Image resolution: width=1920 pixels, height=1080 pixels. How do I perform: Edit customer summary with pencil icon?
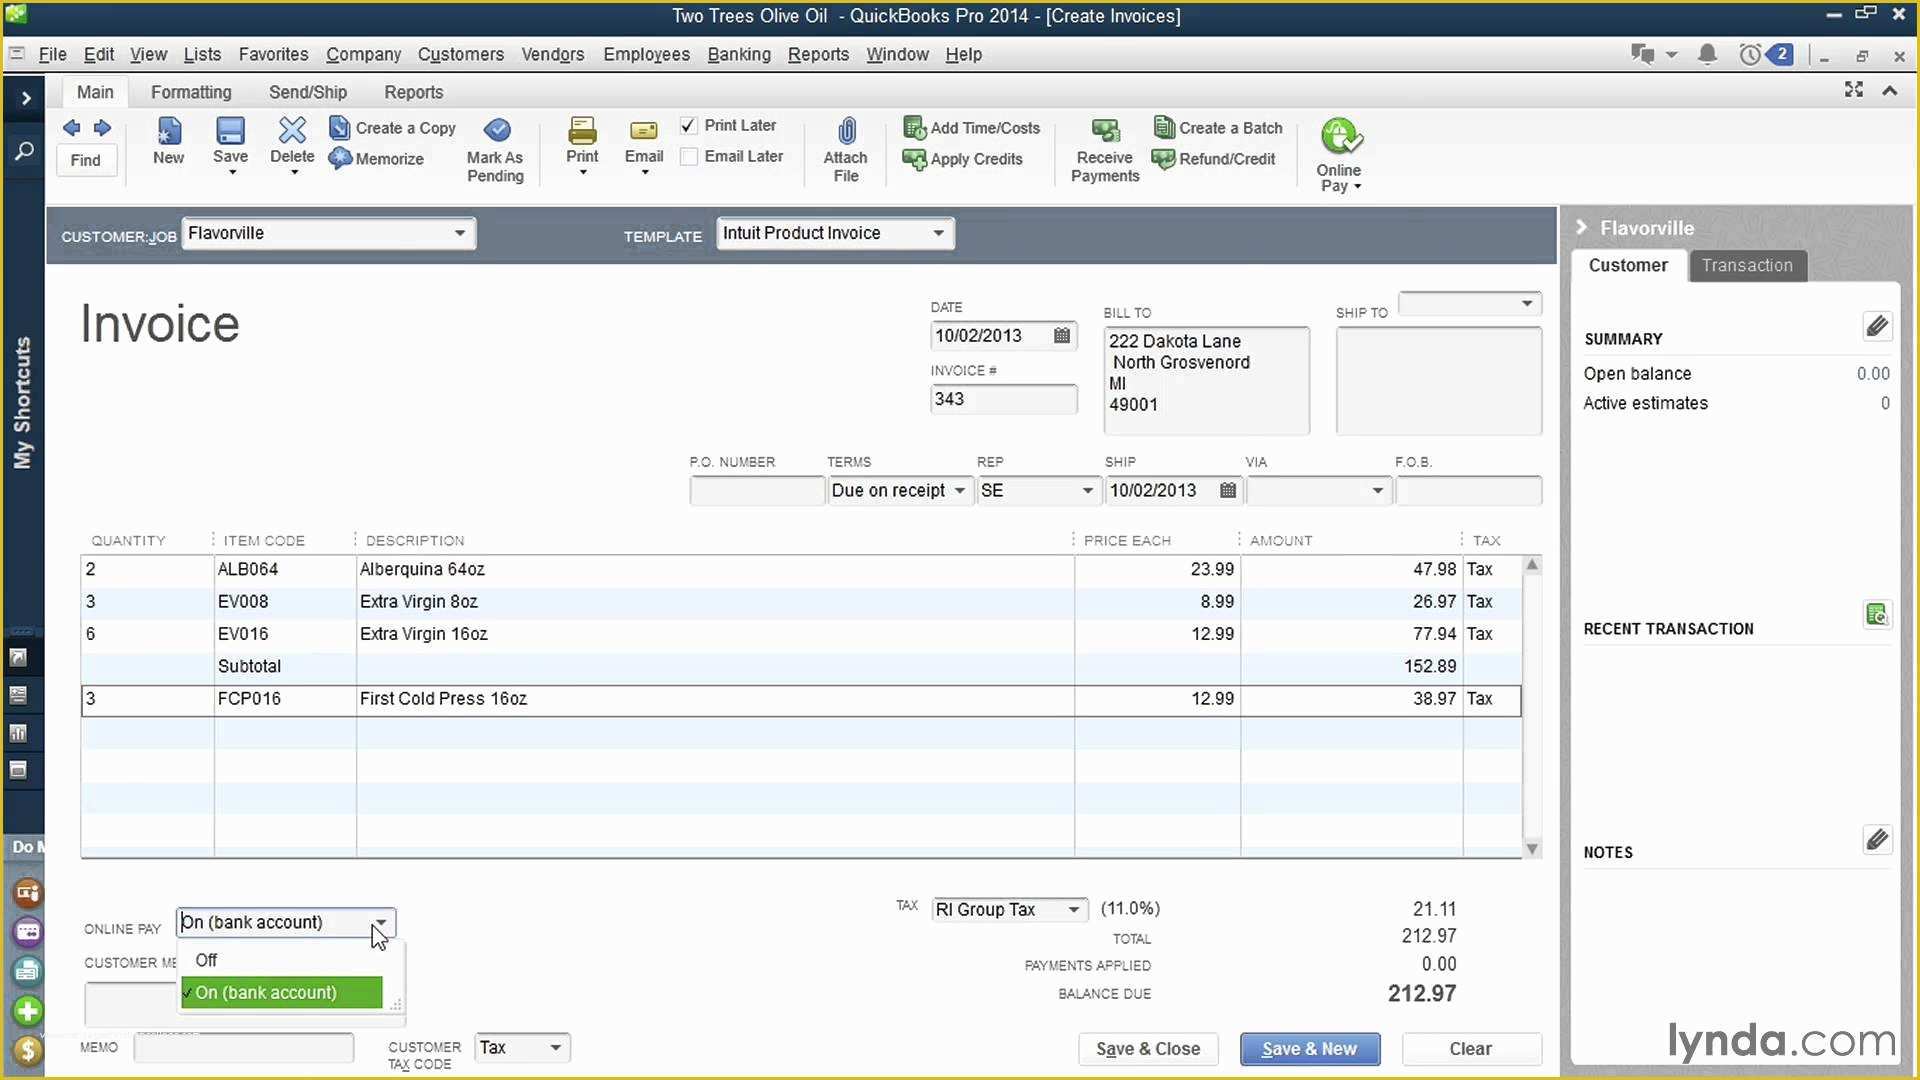1877,326
